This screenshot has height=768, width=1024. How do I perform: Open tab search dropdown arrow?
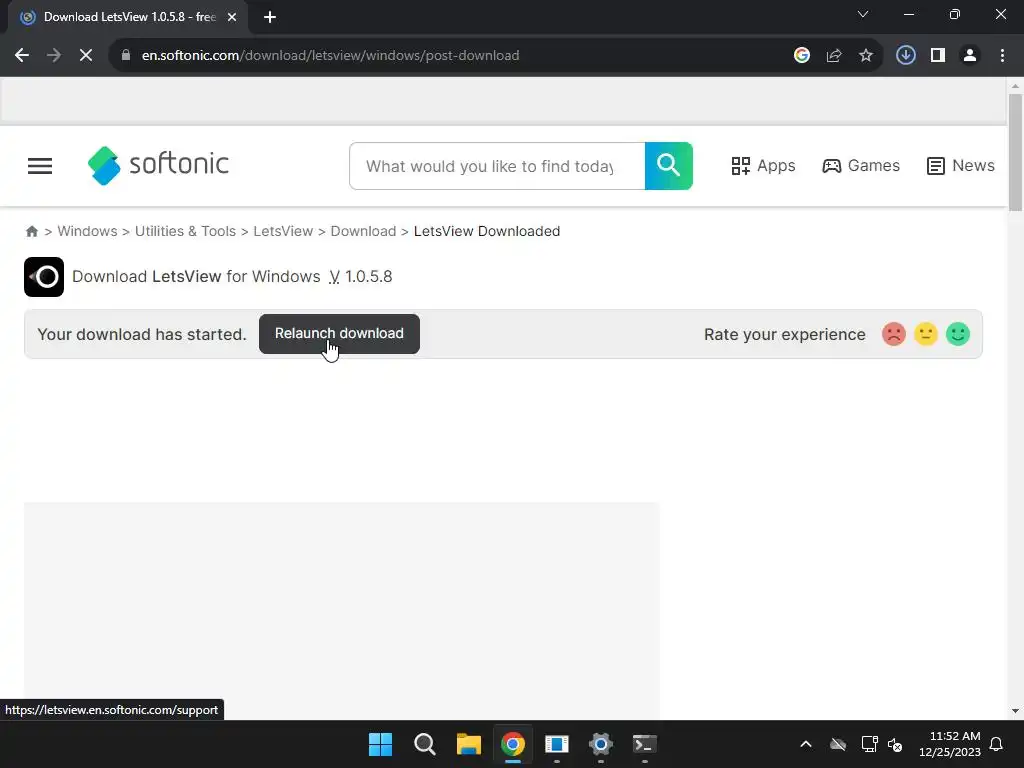coord(863,14)
